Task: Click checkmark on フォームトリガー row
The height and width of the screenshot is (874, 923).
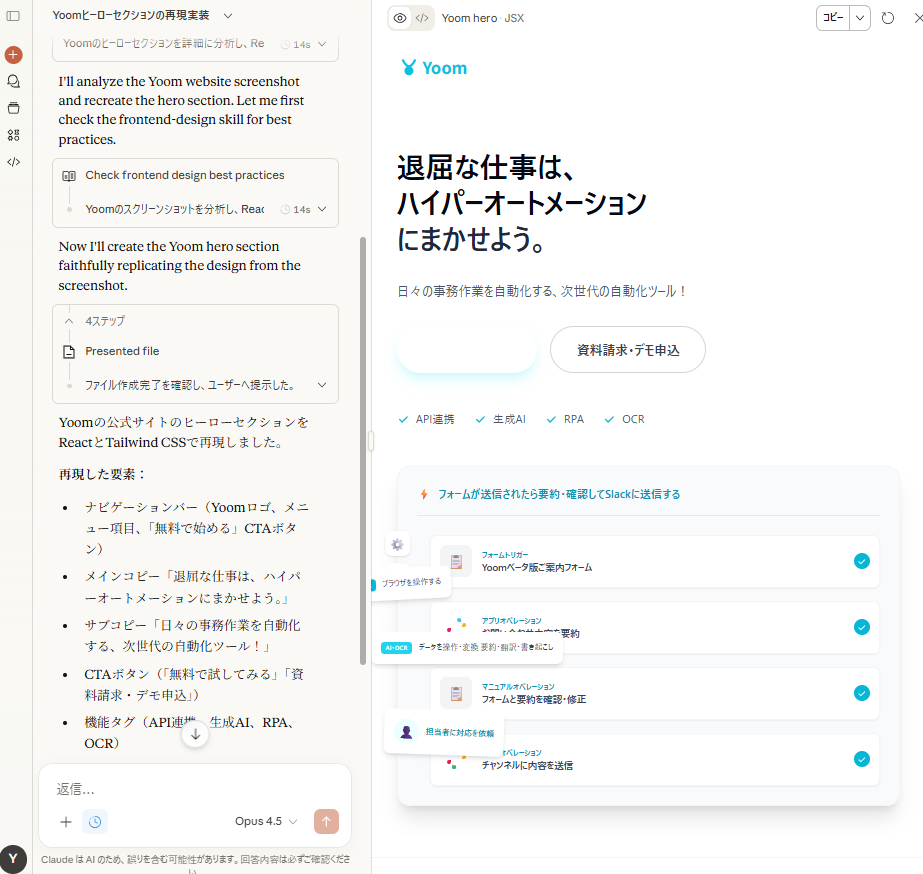Action: pos(862,561)
